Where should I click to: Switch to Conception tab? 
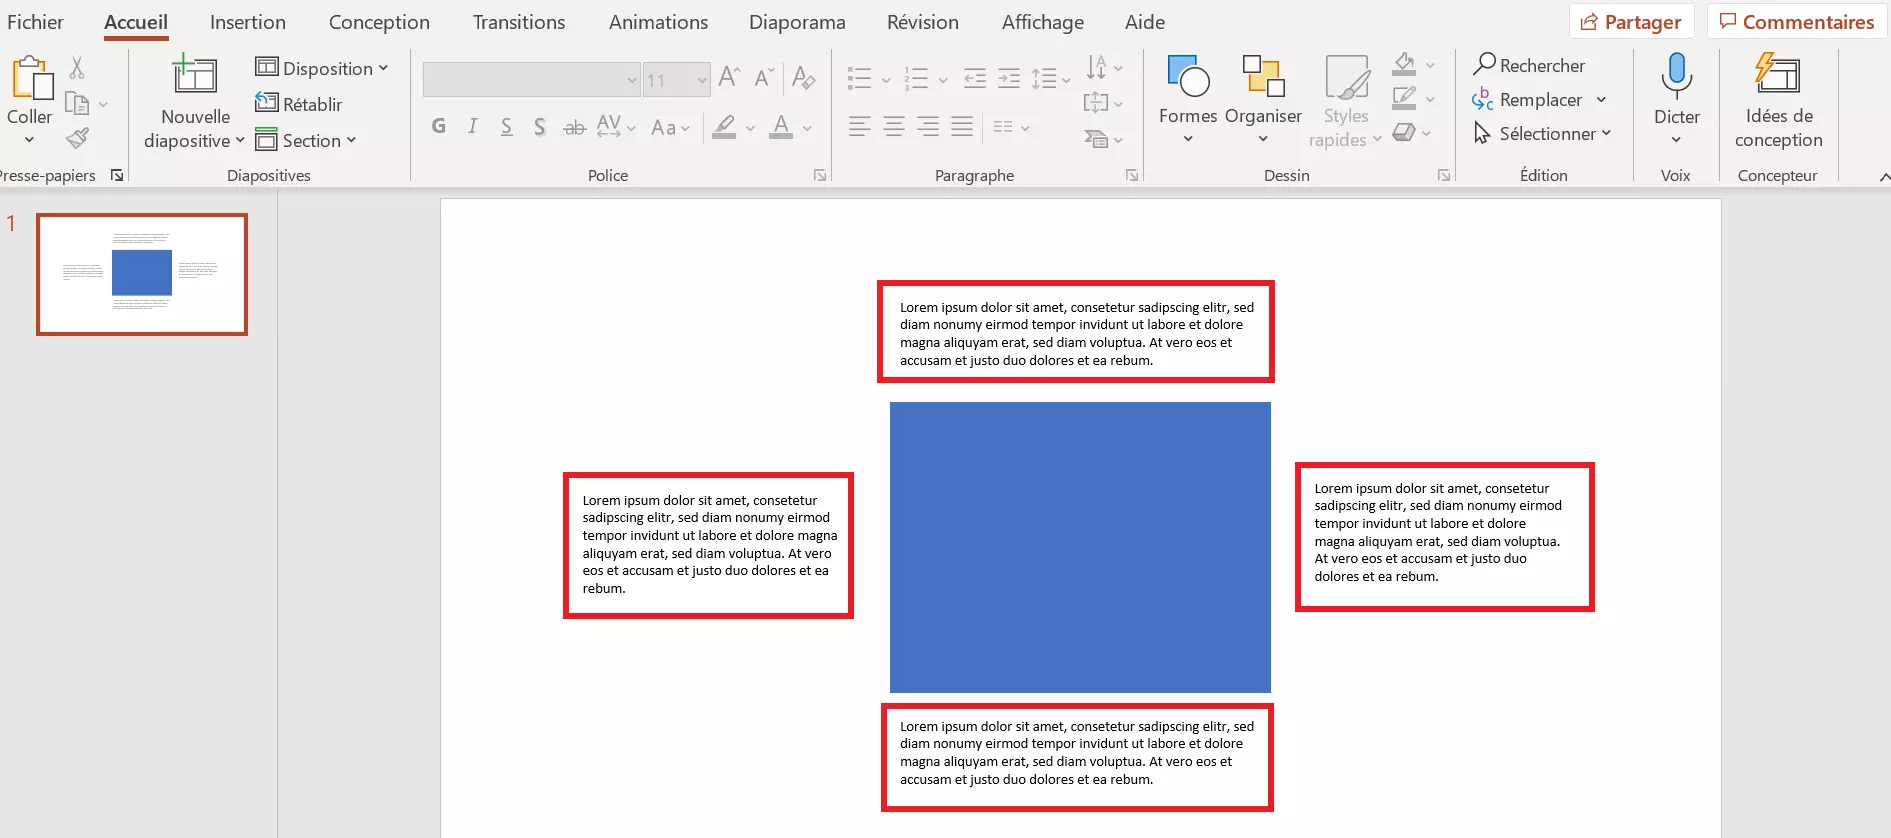point(379,22)
